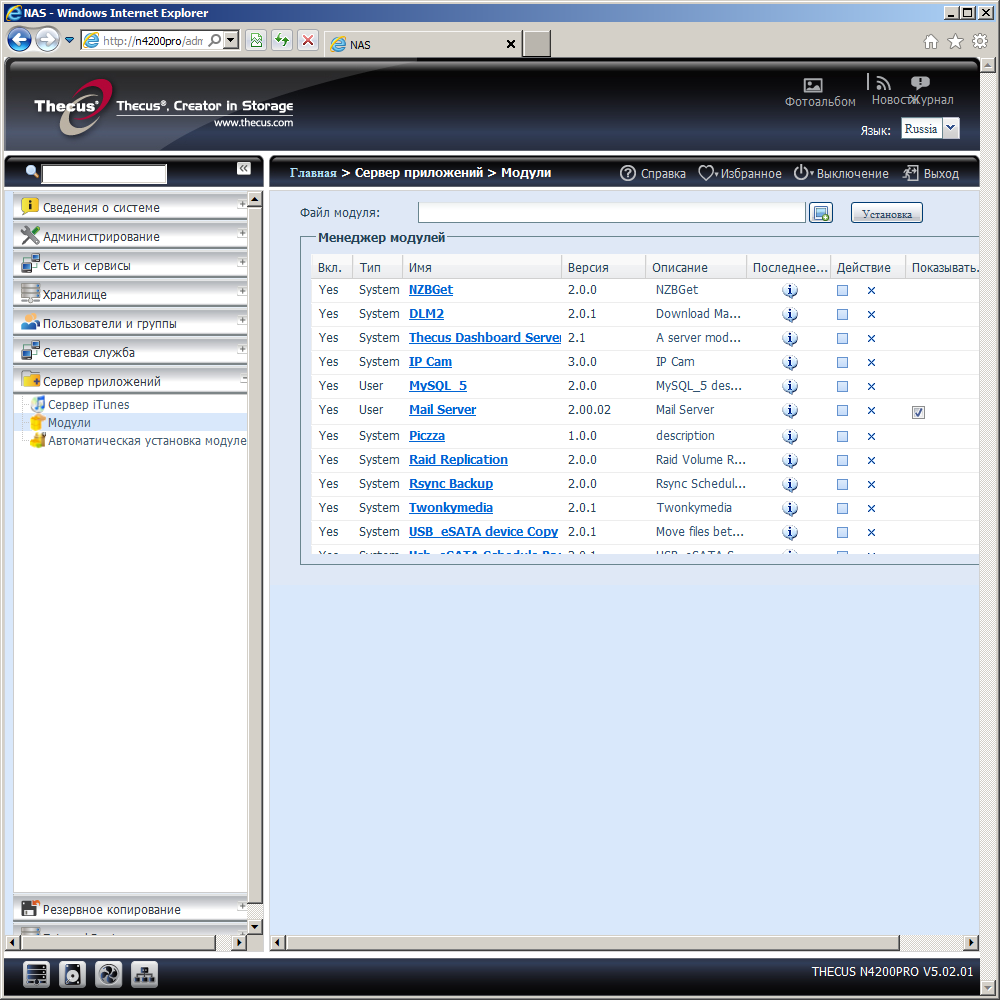Toggle action checkbox for Mail Server
This screenshot has width=1000, height=1000.
(842, 411)
